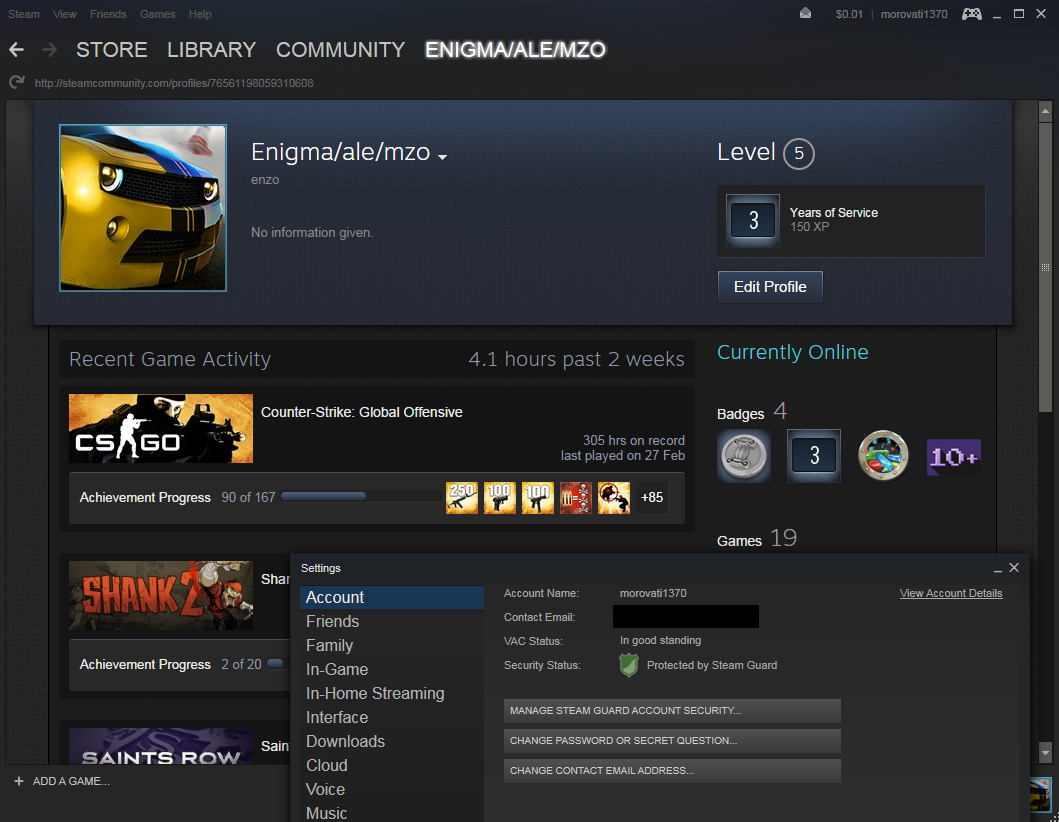The image size is (1059, 822).
Task: Open friends avatar in bottom right corner
Action: tap(1040, 795)
